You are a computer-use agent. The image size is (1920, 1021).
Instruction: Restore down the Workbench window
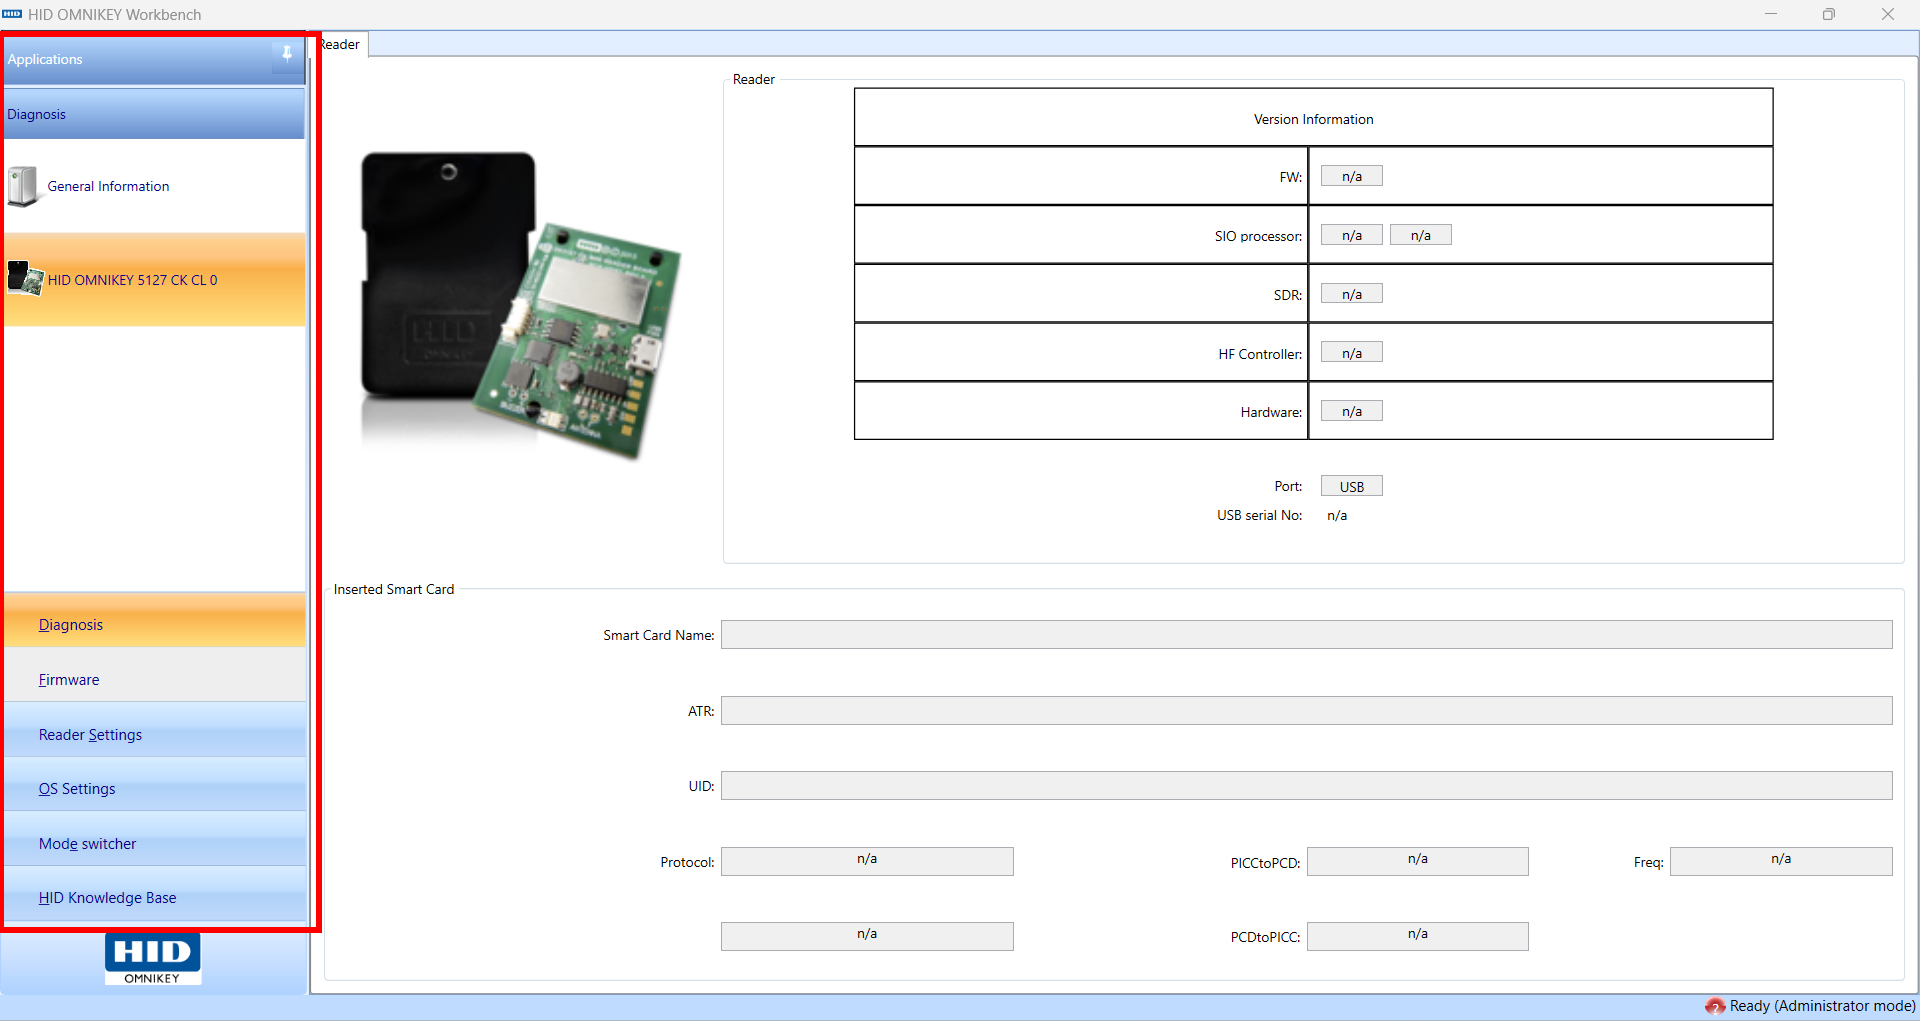point(1829,14)
